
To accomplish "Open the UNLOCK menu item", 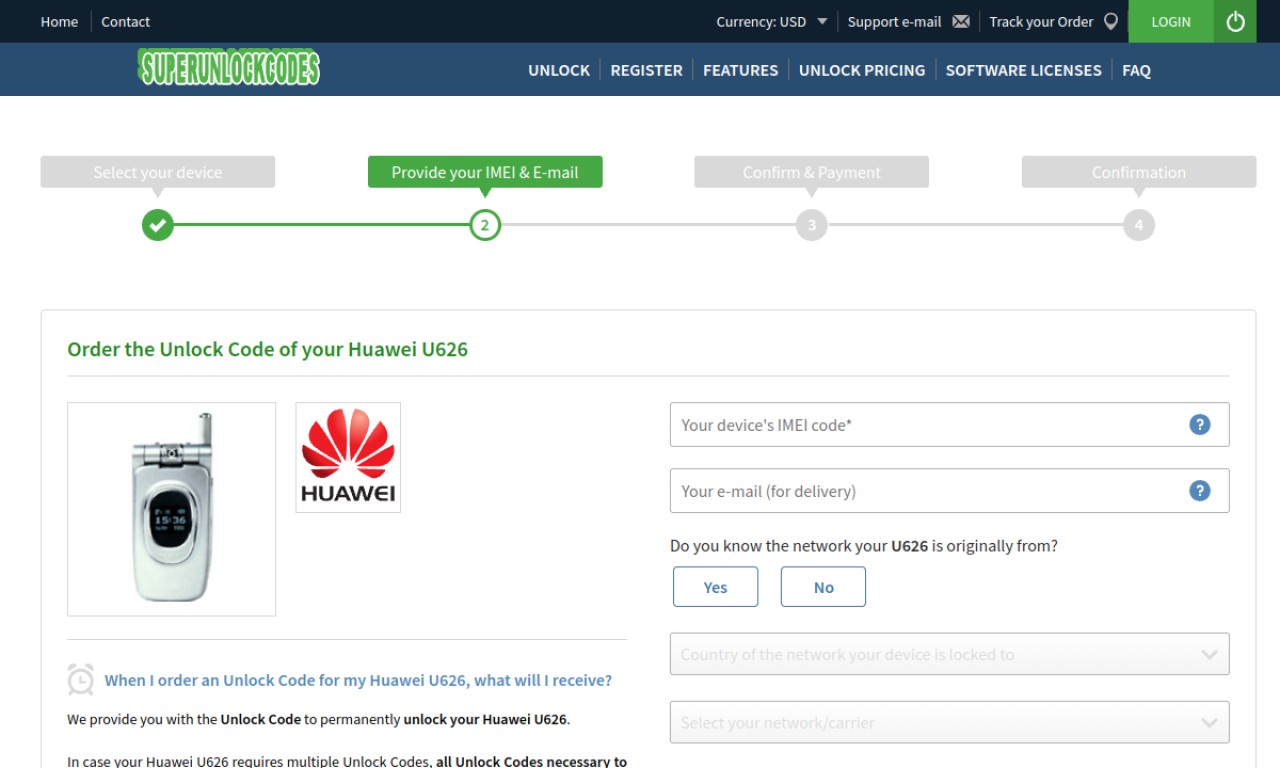I will pos(559,70).
